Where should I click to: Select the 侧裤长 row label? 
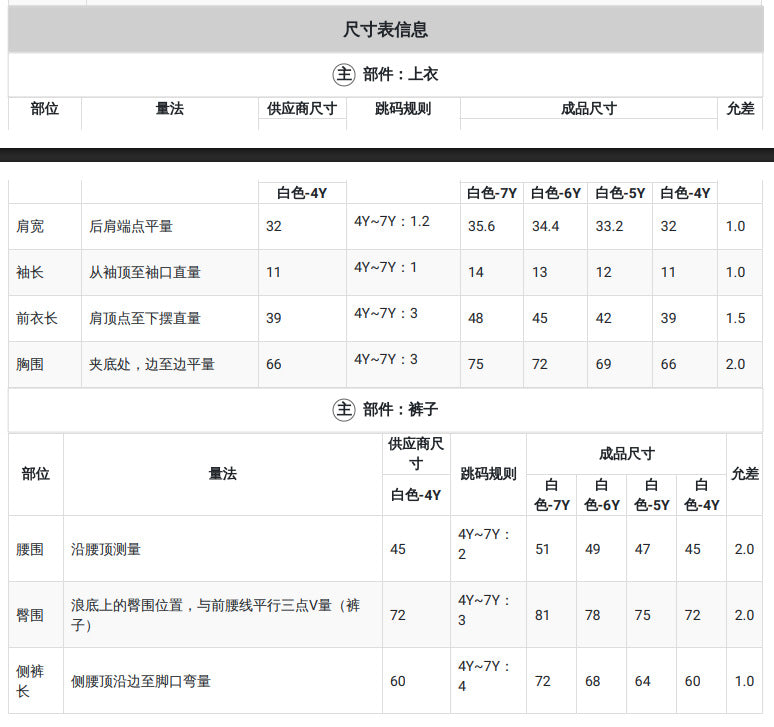coord(30,681)
